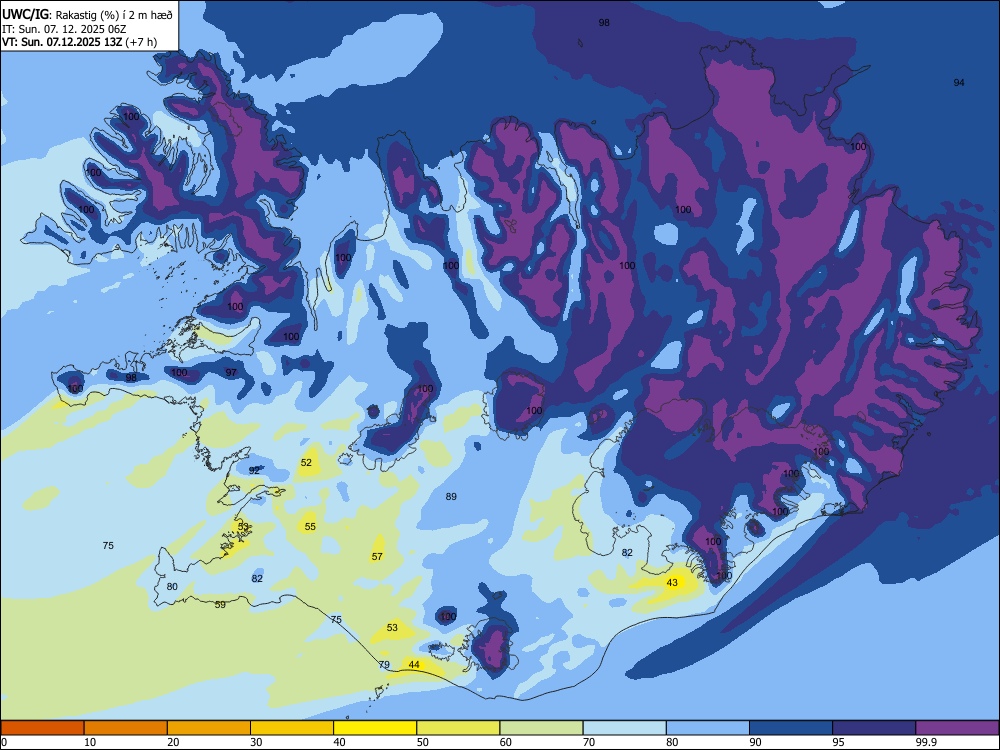Click the map value 55 in the southwest
The width and height of the screenshot is (1000, 750).
pos(310,526)
